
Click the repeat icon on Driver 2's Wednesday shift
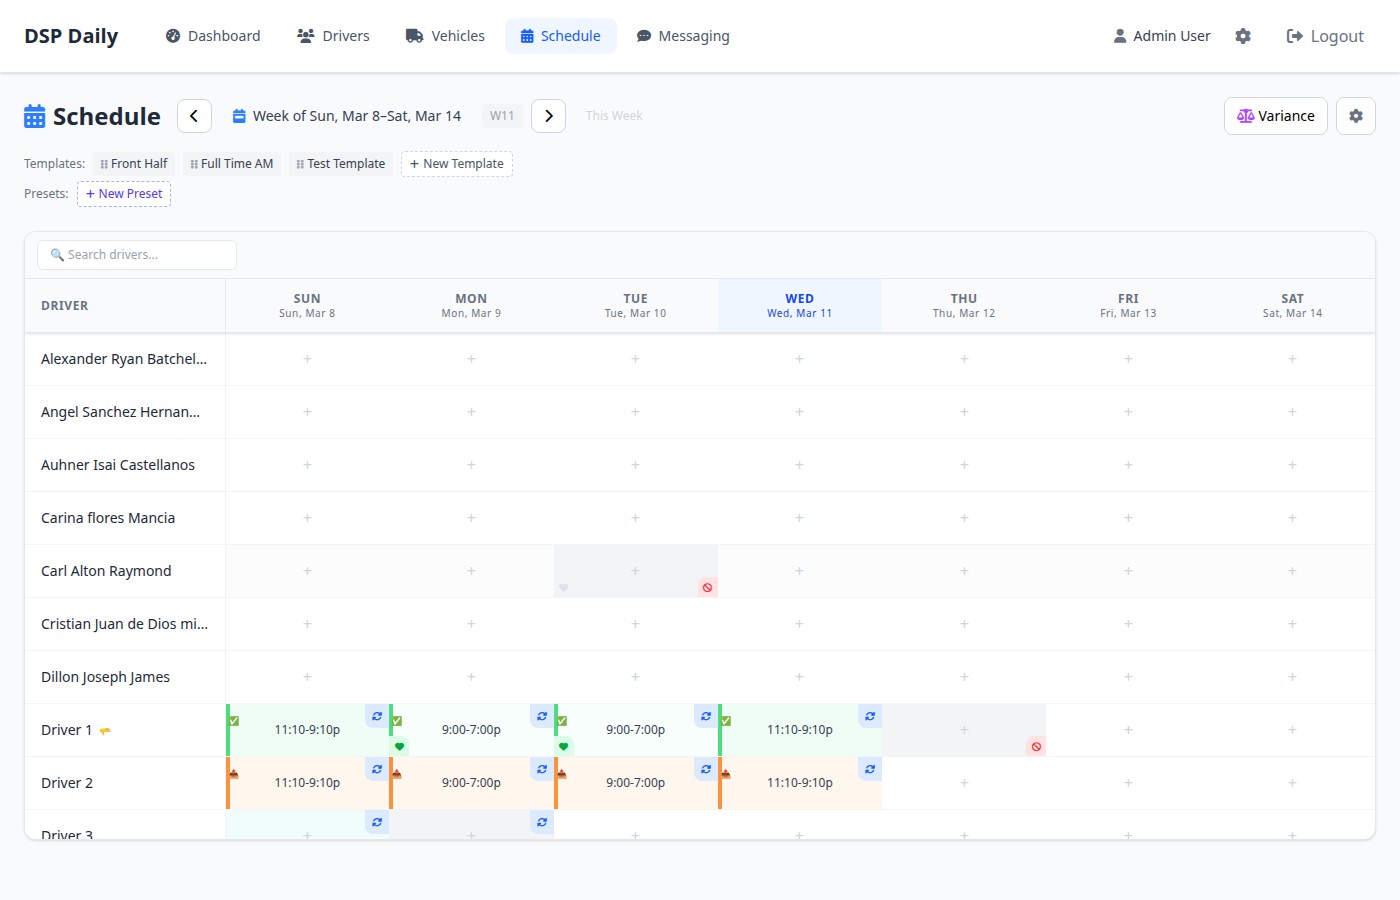click(870, 769)
